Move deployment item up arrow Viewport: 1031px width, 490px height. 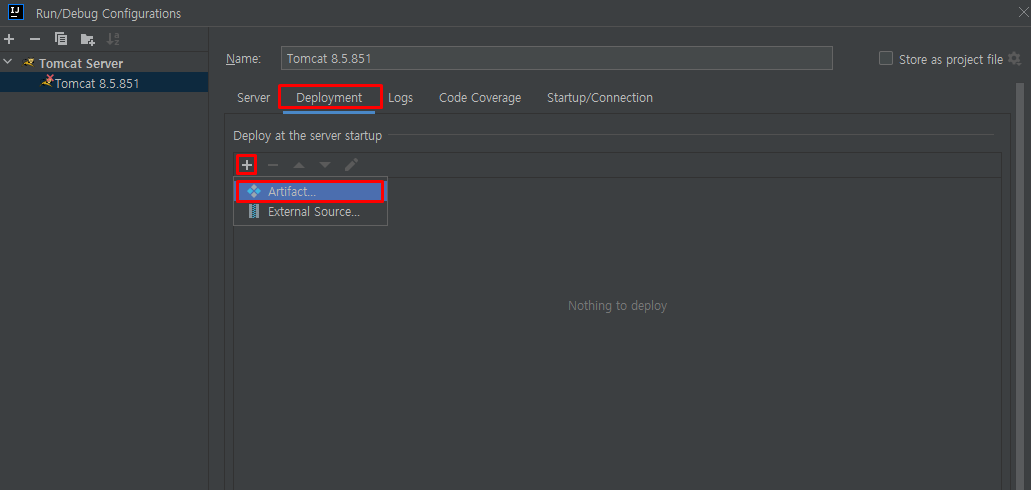[x=299, y=164]
